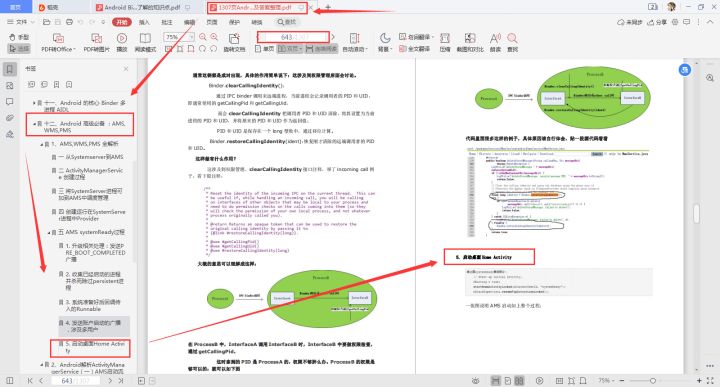Screen dimensions: 720x387
Task: Open bookmark 二 ActivityManagerService 创建过程
Action: click(90, 174)
